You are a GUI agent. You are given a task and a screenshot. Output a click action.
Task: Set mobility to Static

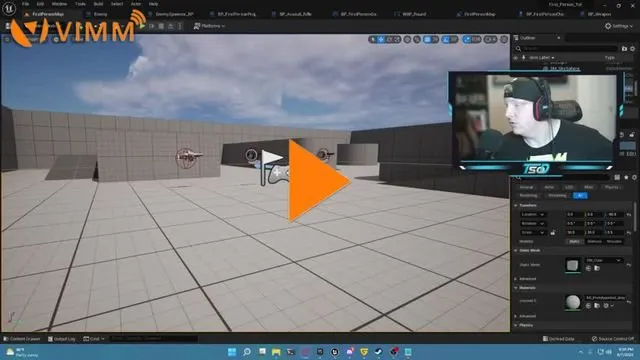pyautogui.click(x=574, y=241)
